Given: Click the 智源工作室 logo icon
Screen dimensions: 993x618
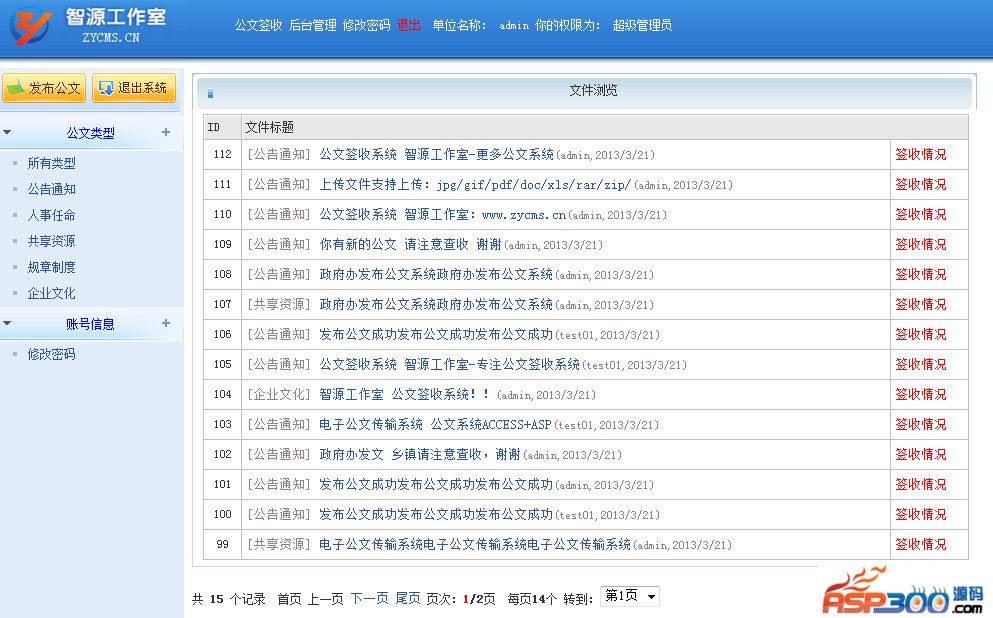Looking at the screenshot, I should click(30, 26).
